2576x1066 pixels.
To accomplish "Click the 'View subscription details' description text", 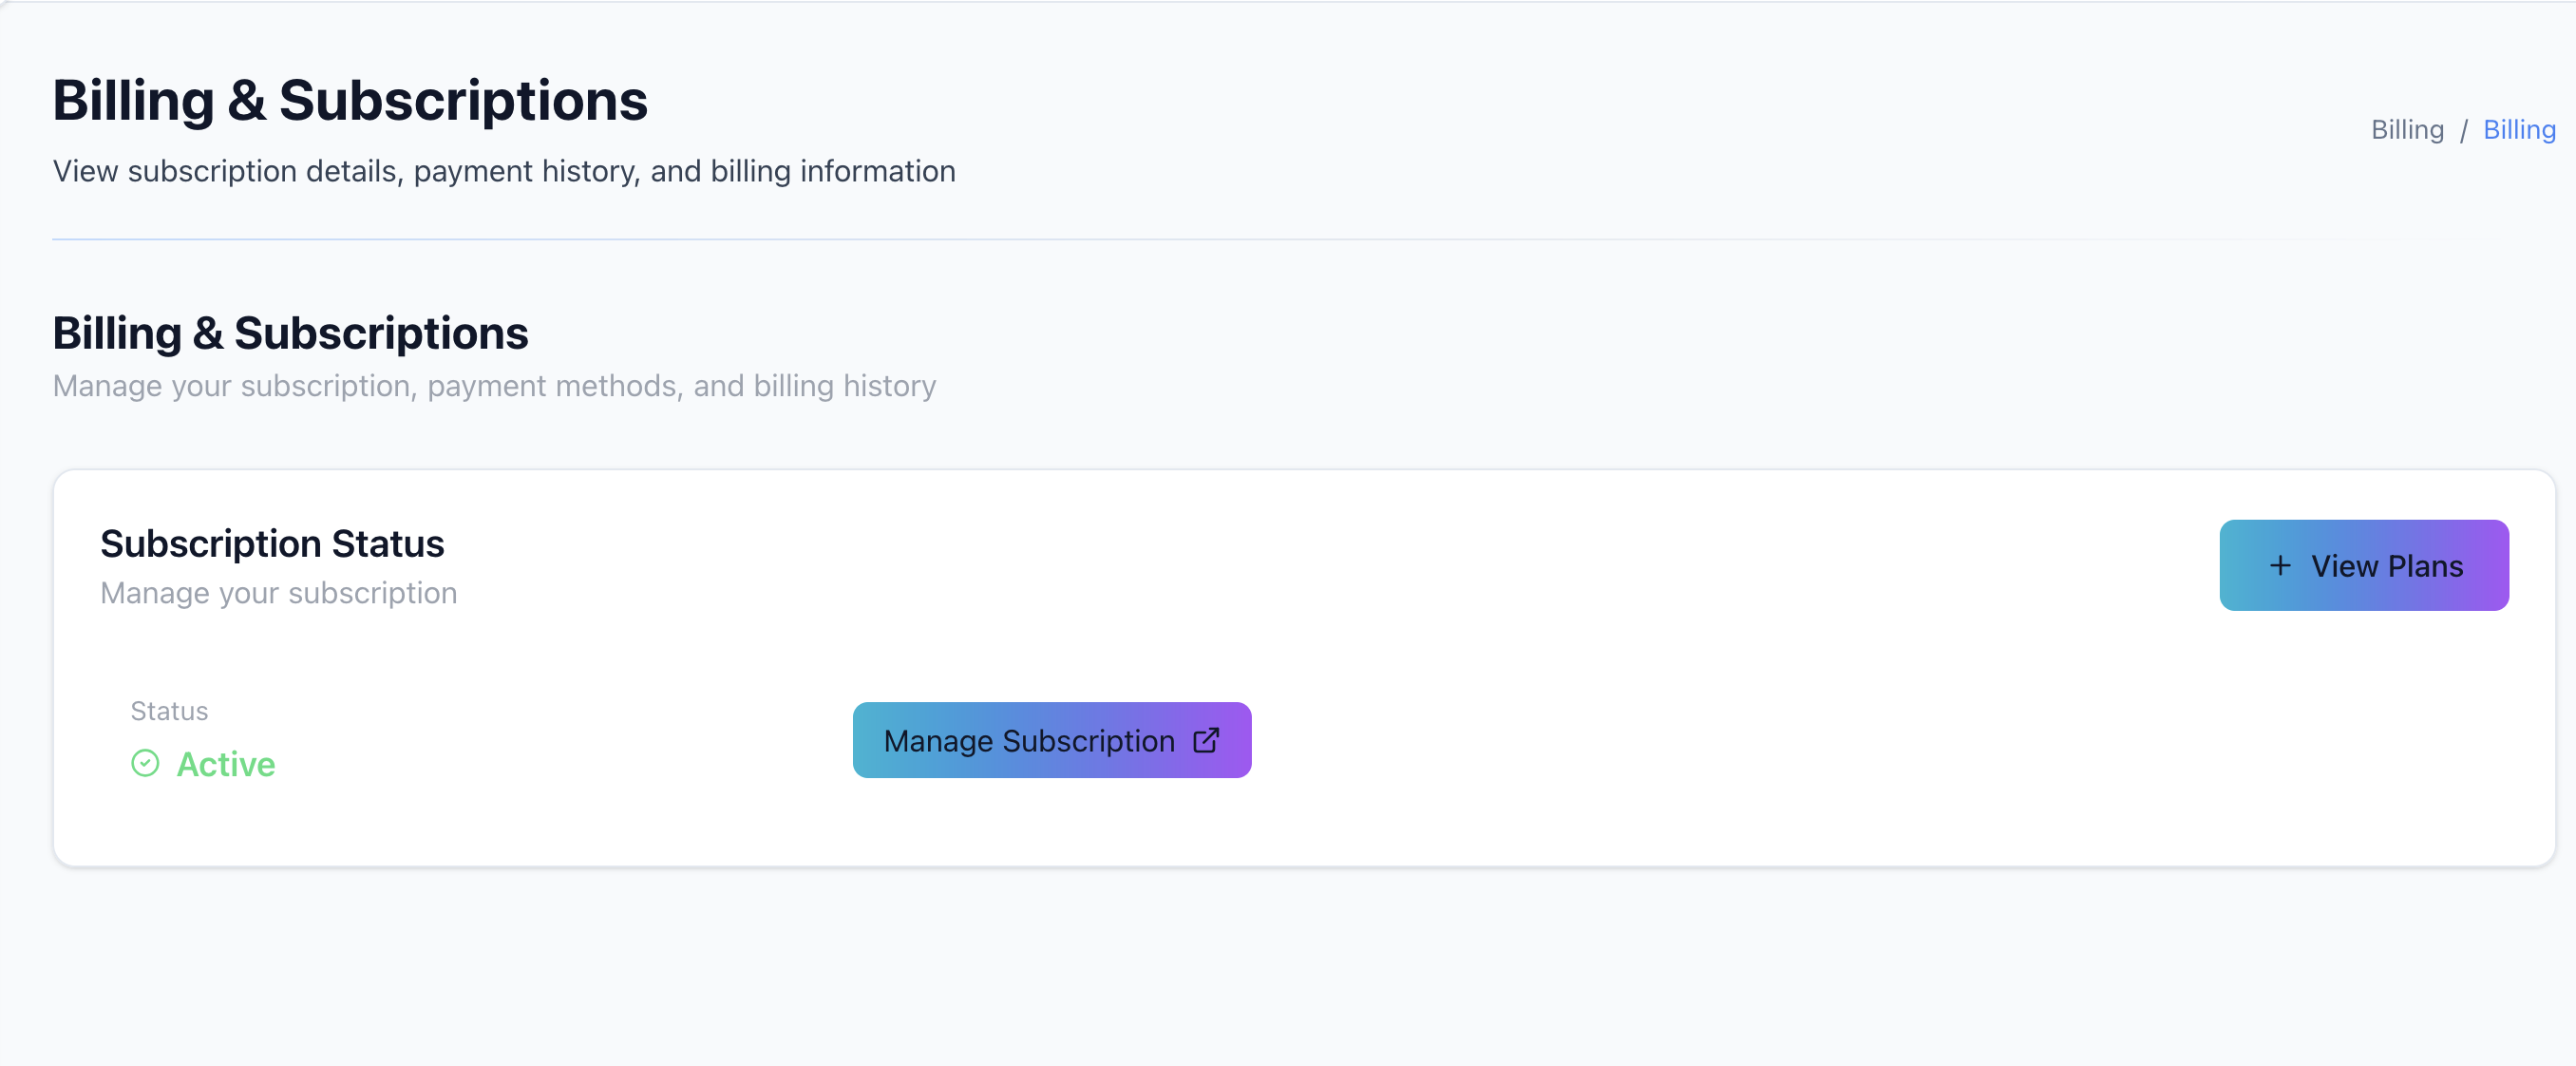I will (504, 172).
